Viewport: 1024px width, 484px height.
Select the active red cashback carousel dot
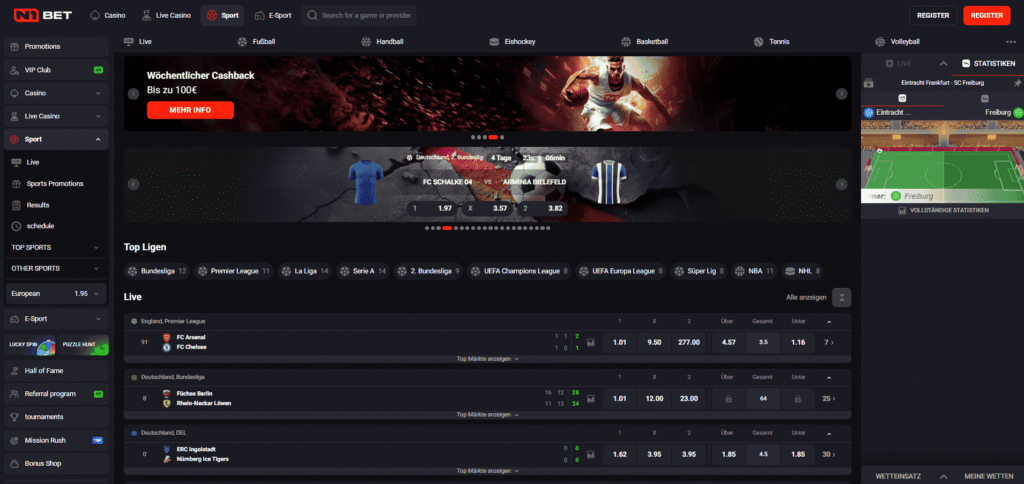[493, 137]
